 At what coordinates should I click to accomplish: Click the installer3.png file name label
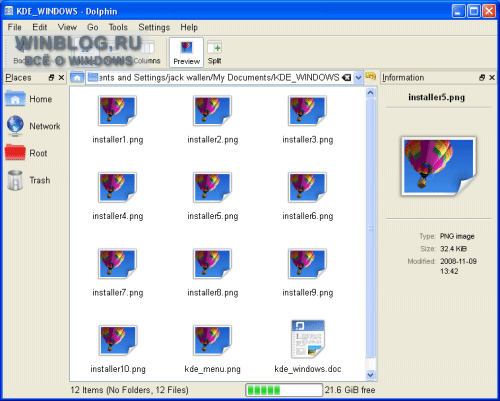(x=308, y=140)
